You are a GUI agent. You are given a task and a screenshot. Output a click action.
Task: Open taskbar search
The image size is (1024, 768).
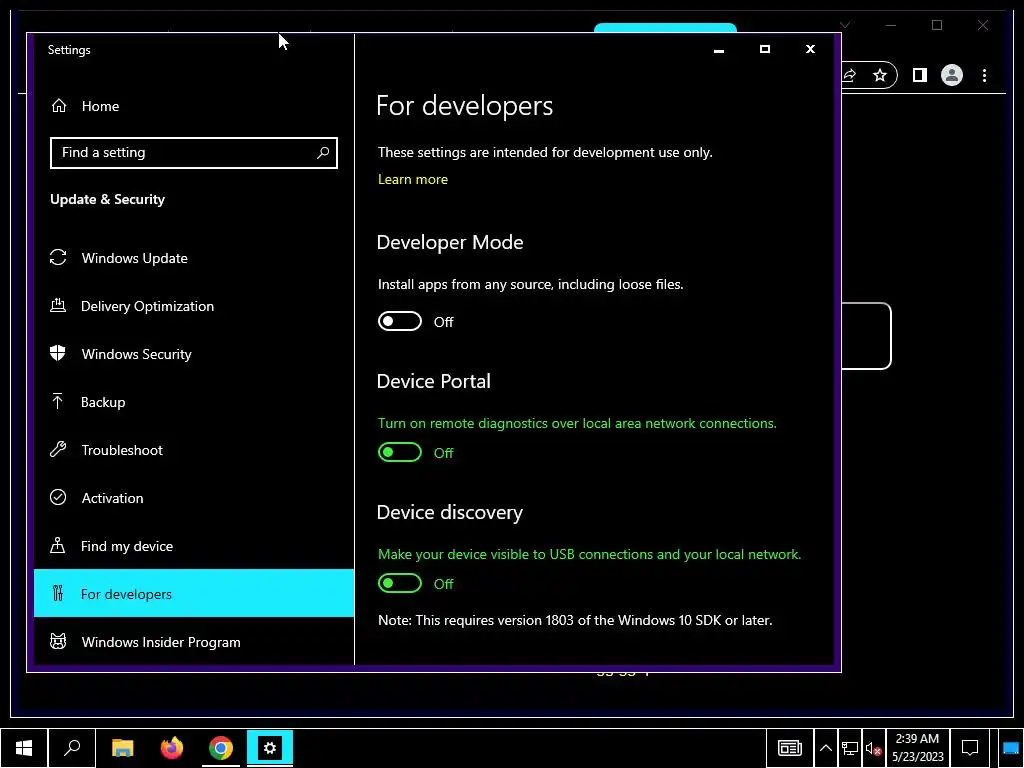[x=72, y=748]
